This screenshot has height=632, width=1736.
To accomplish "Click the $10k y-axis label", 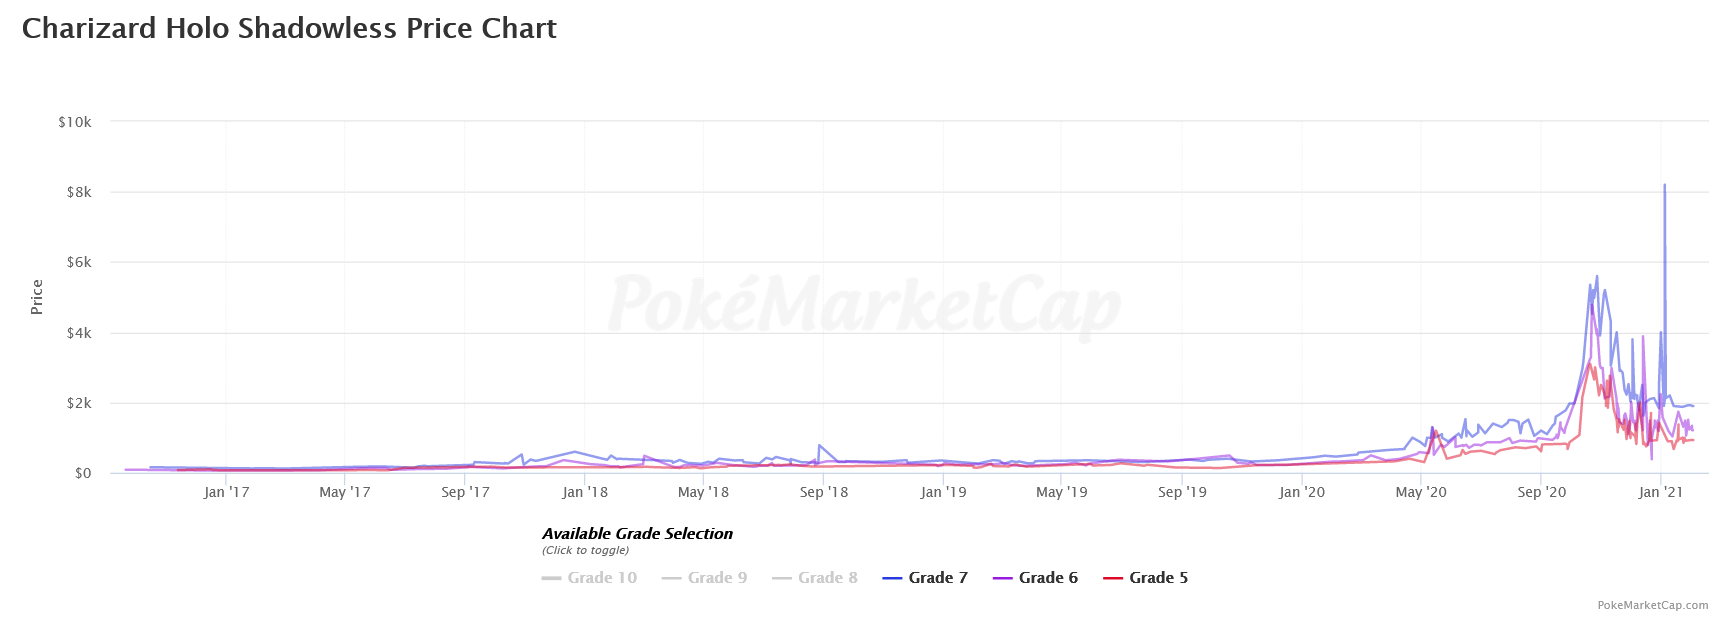I will pyautogui.click(x=75, y=122).
